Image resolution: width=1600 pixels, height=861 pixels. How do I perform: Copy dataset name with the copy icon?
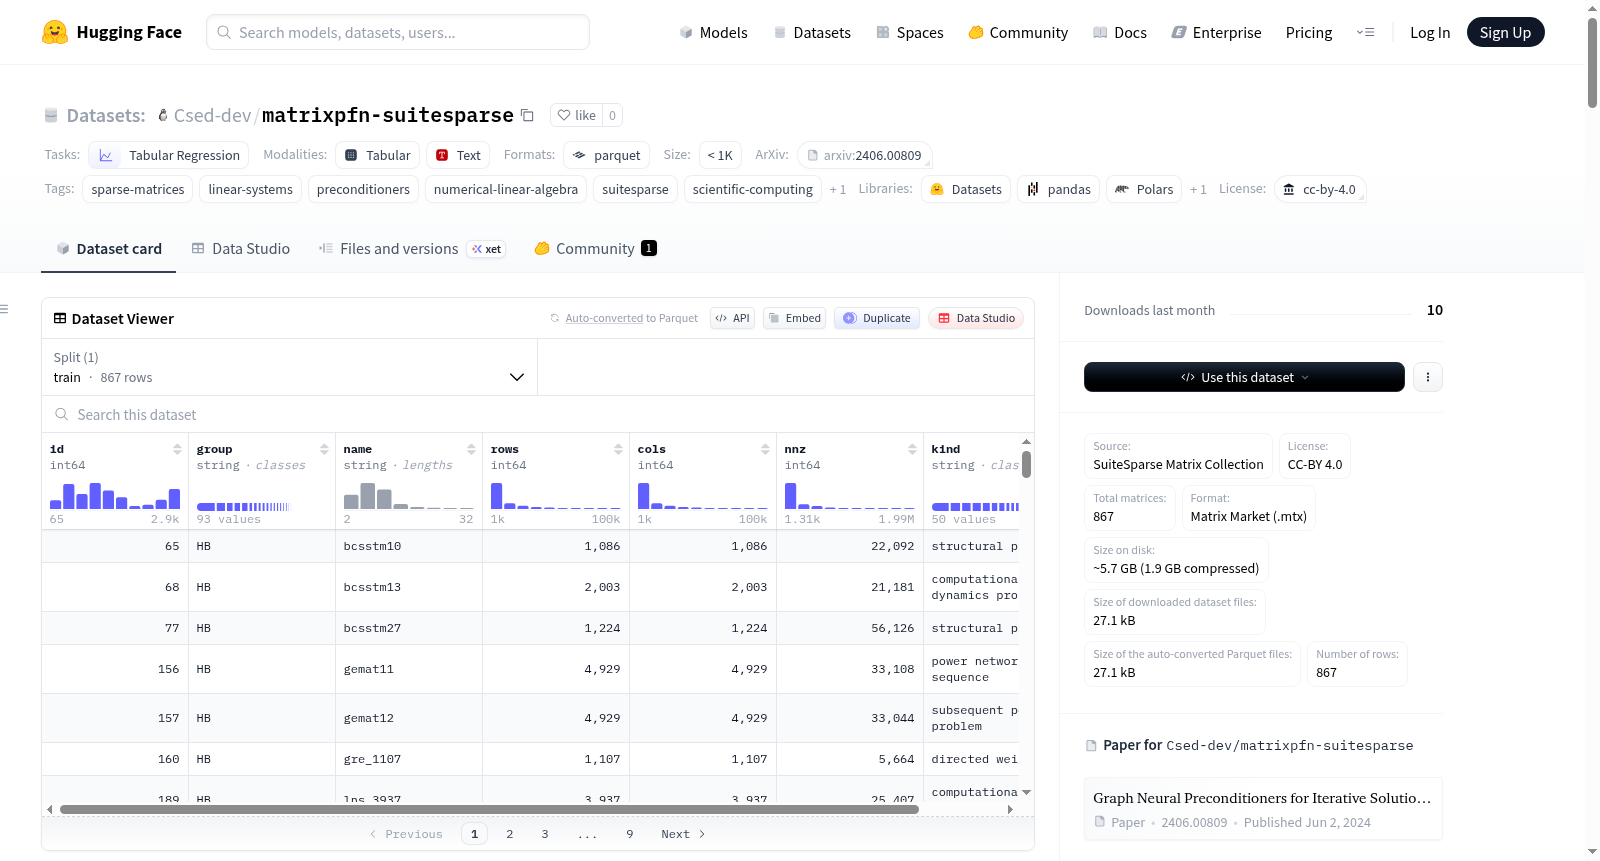[527, 115]
